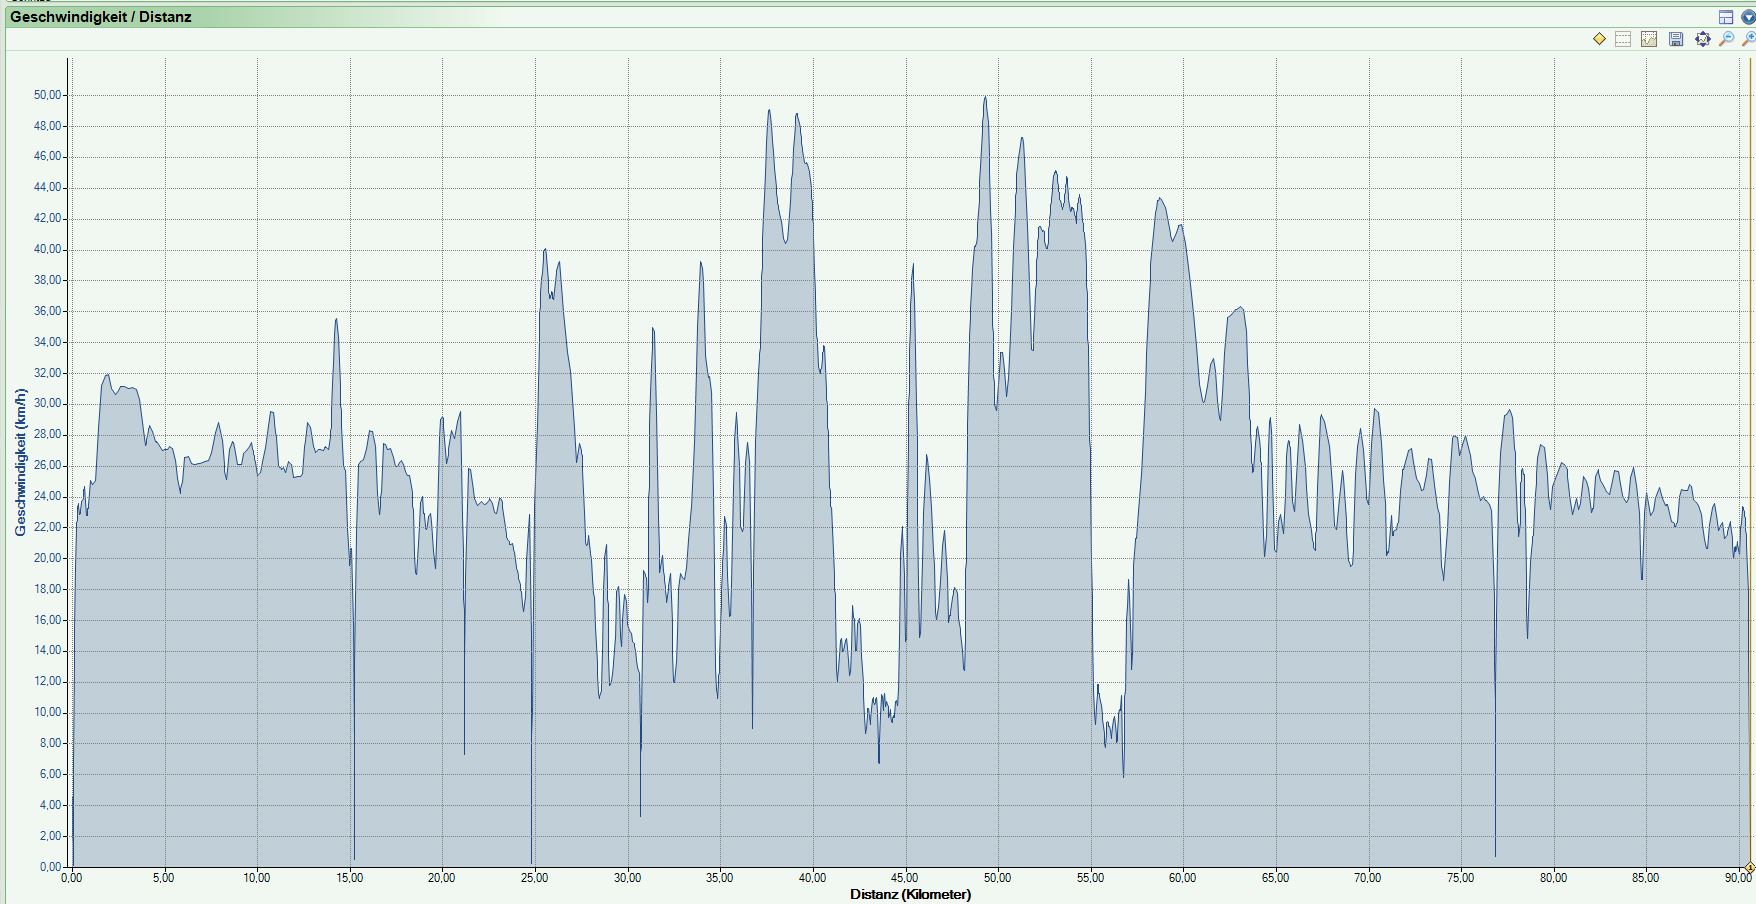The image size is (1756, 904).
Task: Click the 42,00 tick on the speed axis
Action: coord(48,218)
